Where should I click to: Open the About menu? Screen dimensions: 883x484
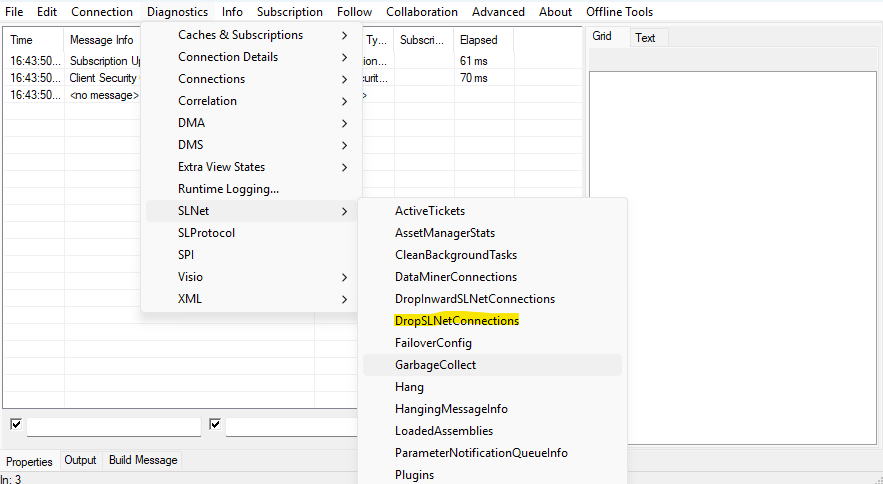tap(555, 12)
